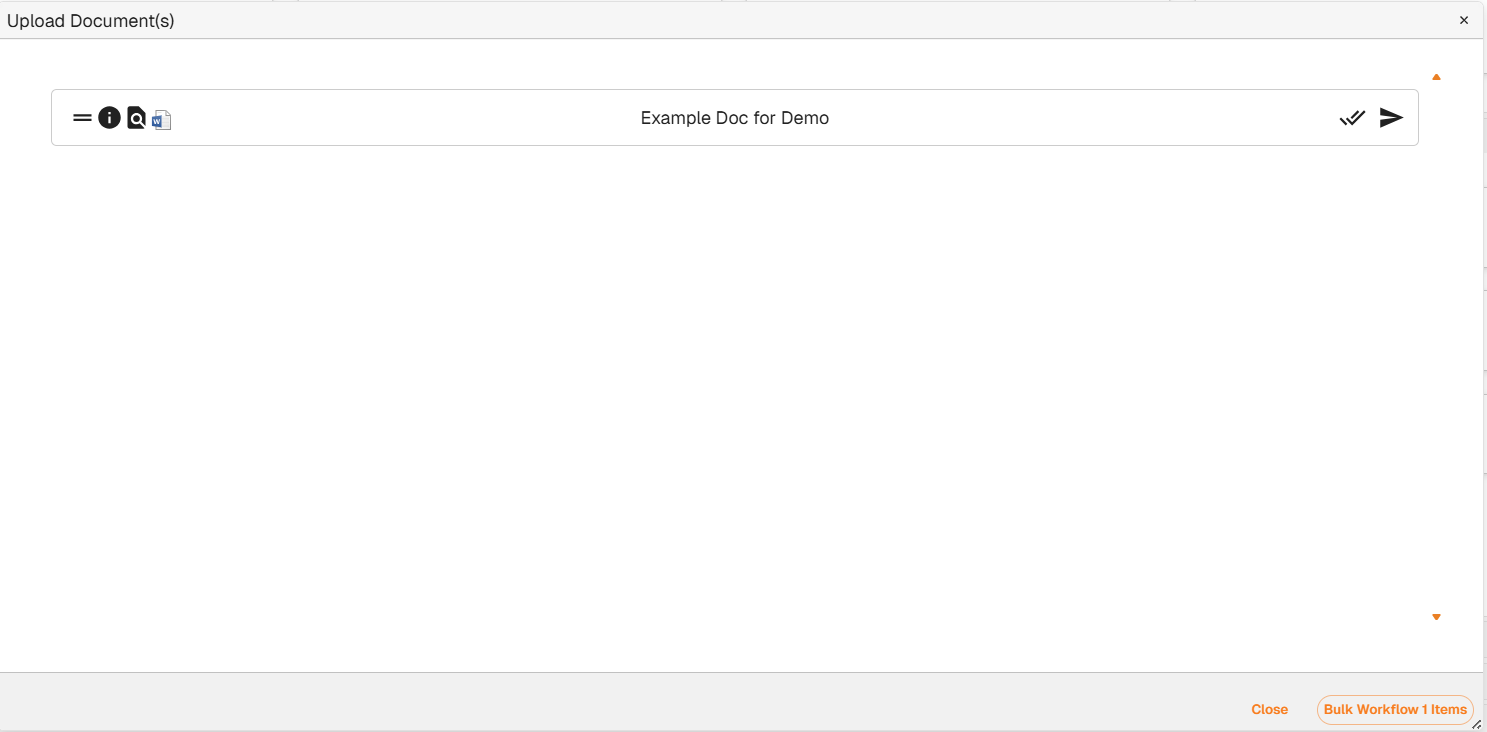Click the Word file type icon
Viewport: 1487px width, 732px height.
pos(162,120)
